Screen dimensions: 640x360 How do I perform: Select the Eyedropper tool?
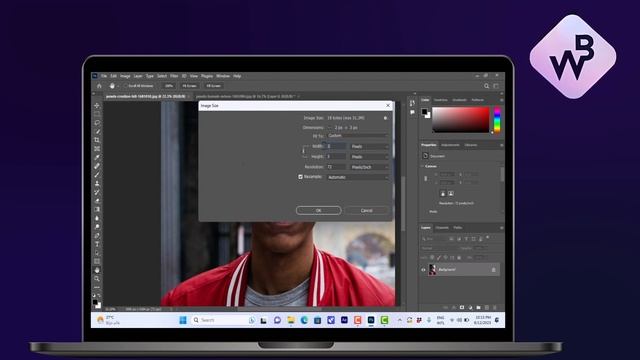97,157
